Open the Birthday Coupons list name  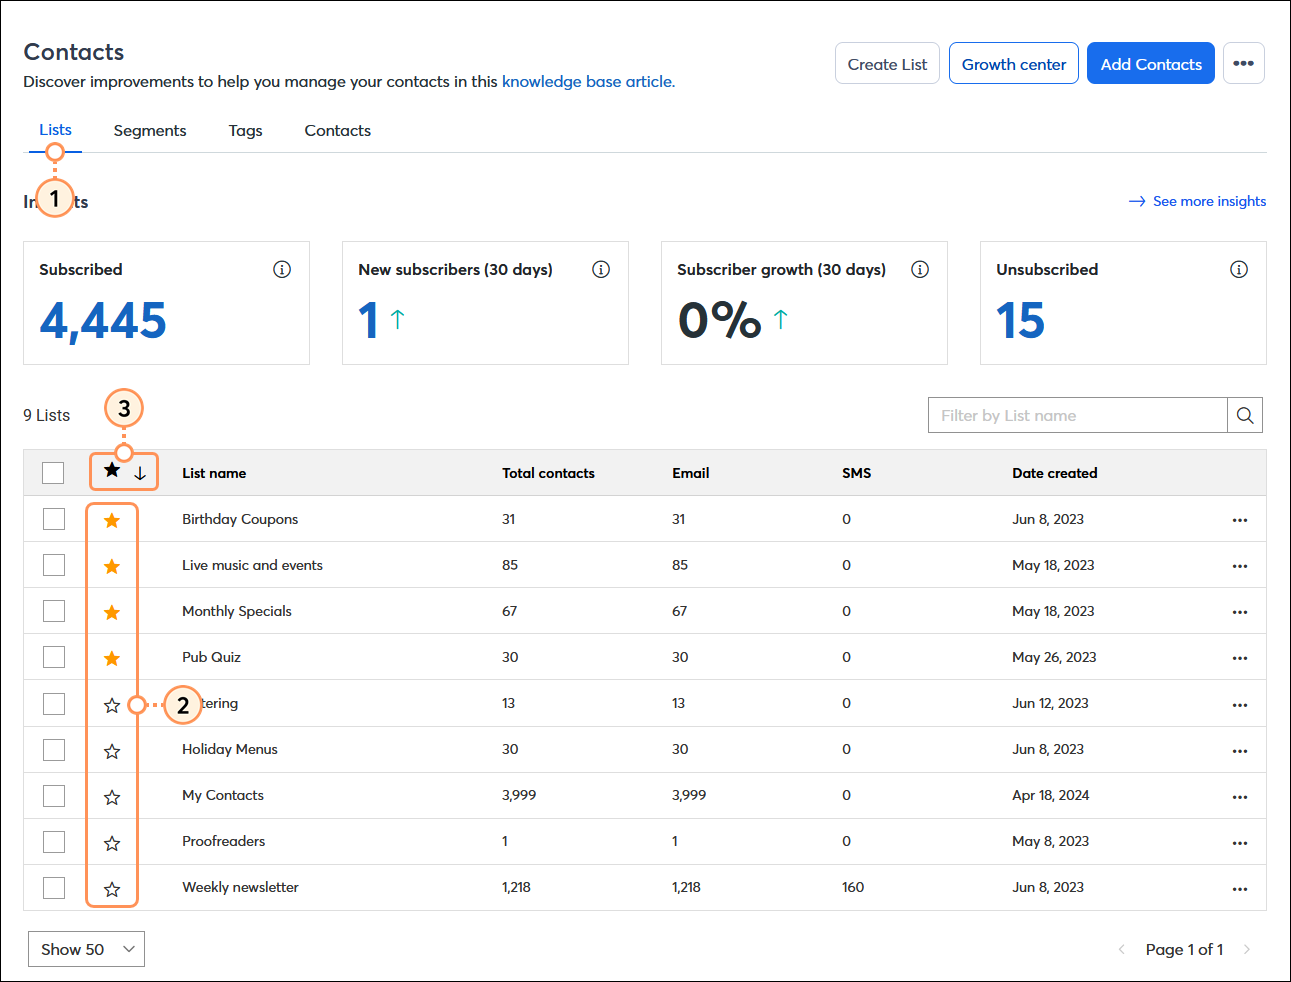pyautogui.click(x=240, y=519)
